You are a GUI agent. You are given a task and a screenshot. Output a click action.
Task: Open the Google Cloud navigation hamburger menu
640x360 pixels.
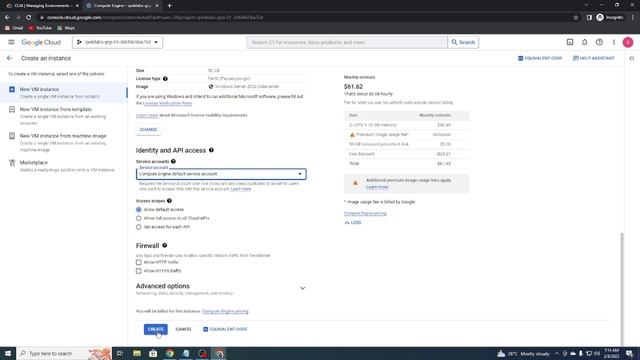click(x=11, y=42)
